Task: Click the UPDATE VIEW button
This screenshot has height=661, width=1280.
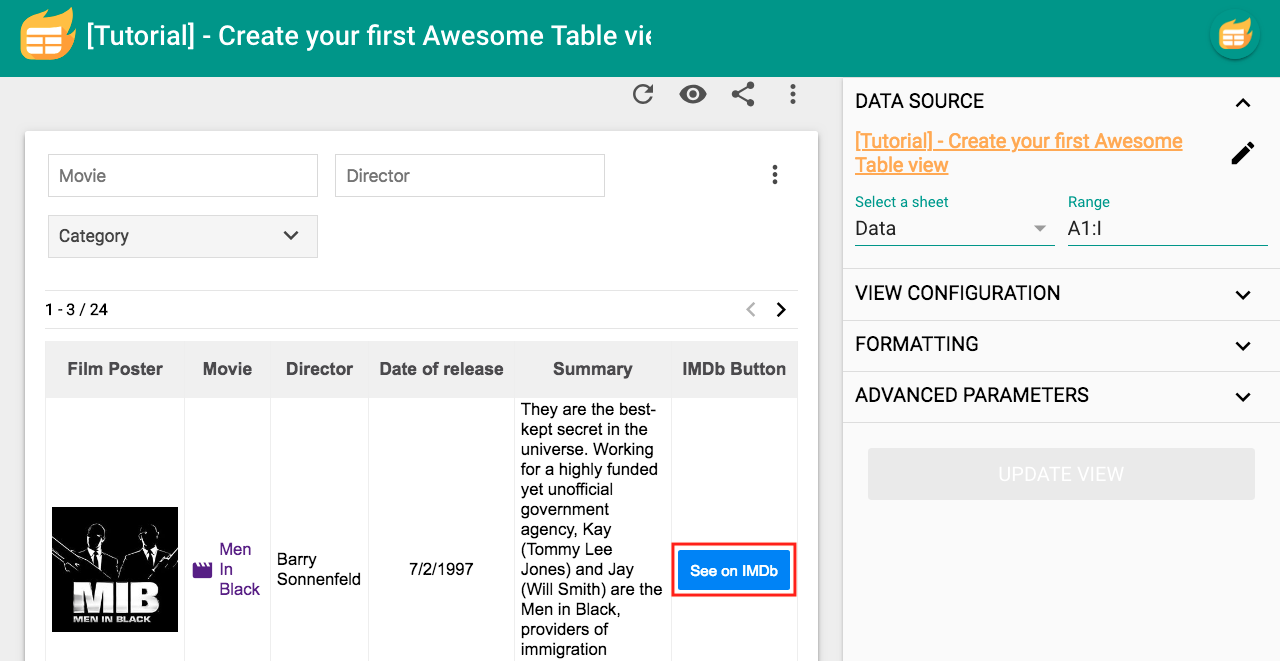Action: (x=1061, y=474)
